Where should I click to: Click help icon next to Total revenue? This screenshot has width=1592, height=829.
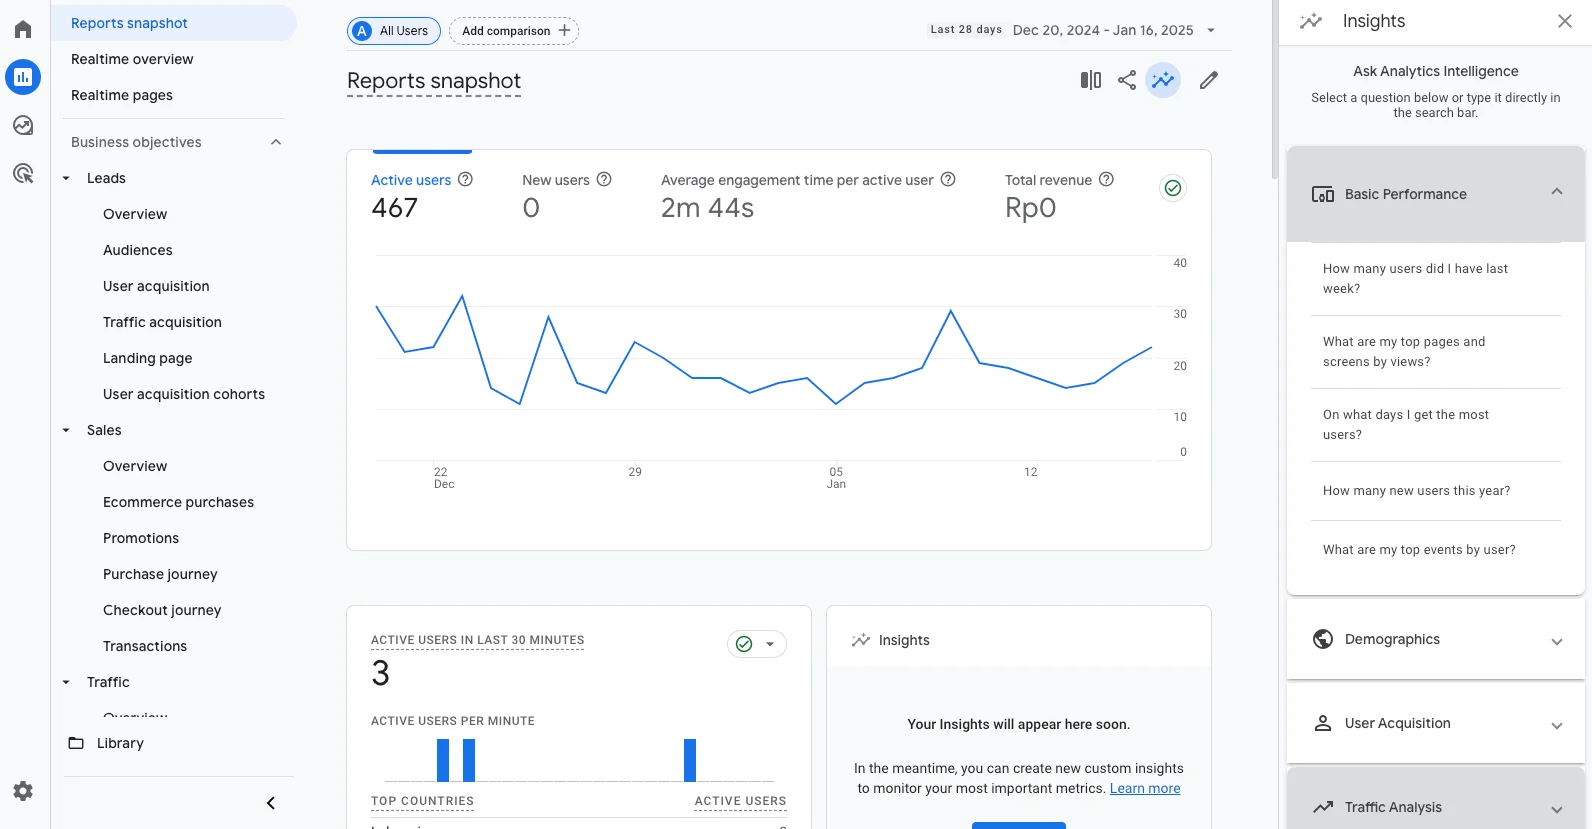pyautogui.click(x=1106, y=179)
